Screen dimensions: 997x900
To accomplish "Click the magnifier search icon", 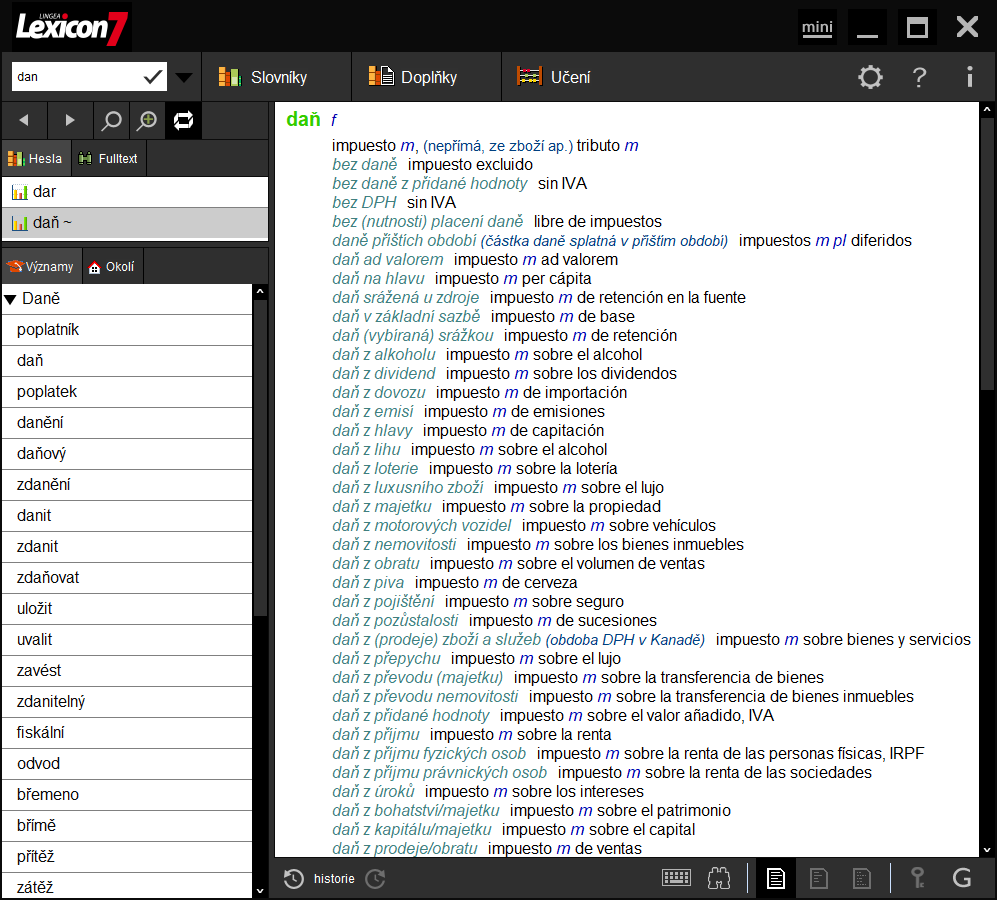I will (x=112, y=121).
